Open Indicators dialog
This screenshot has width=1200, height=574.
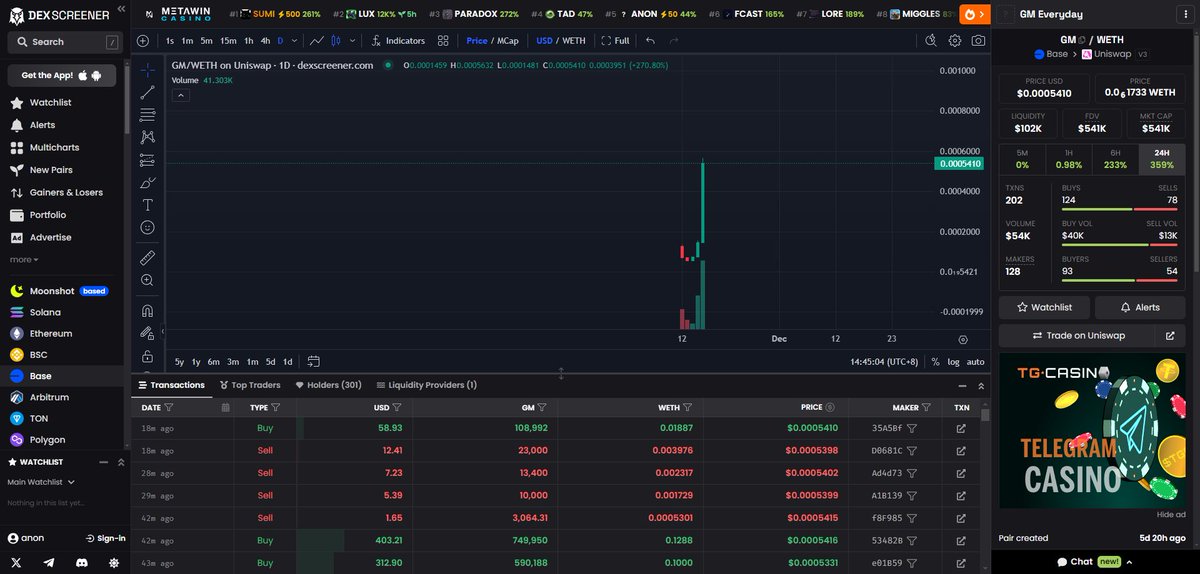click(398, 41)
